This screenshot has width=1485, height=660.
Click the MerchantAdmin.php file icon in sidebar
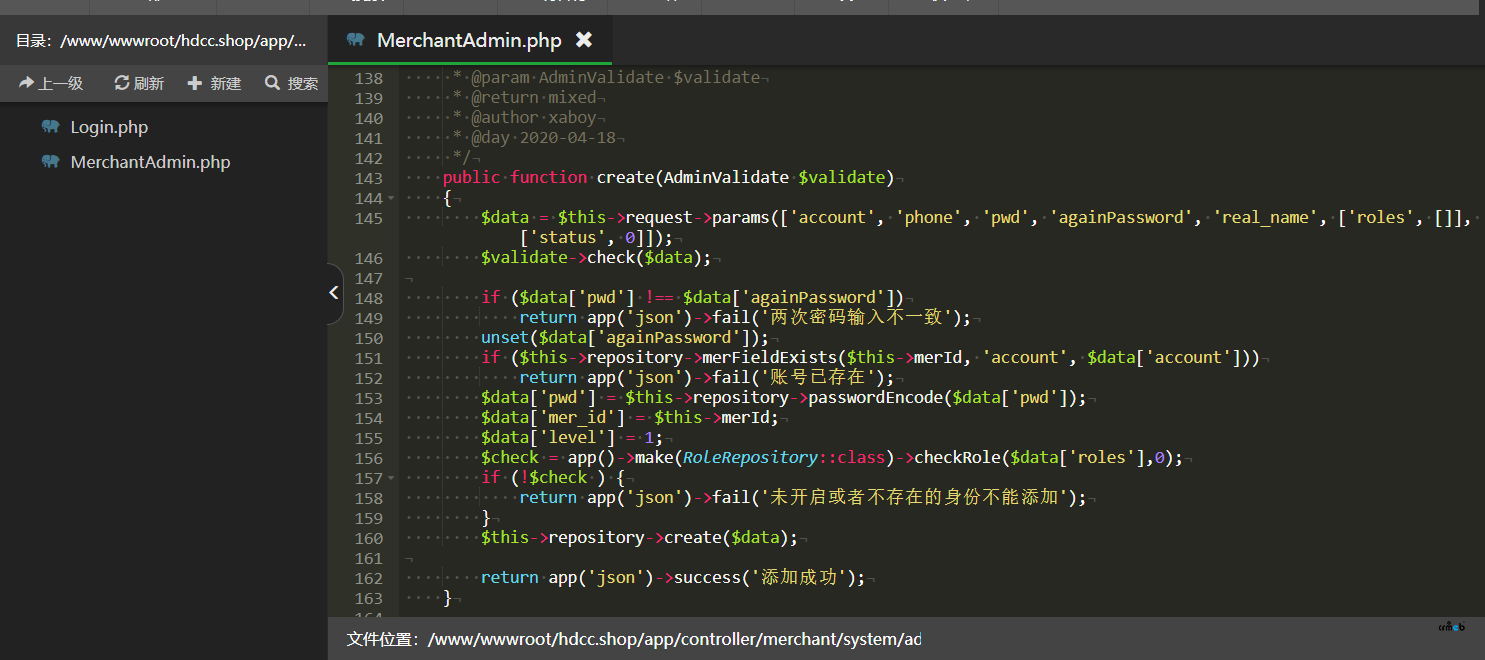click(x=51, y=162)
